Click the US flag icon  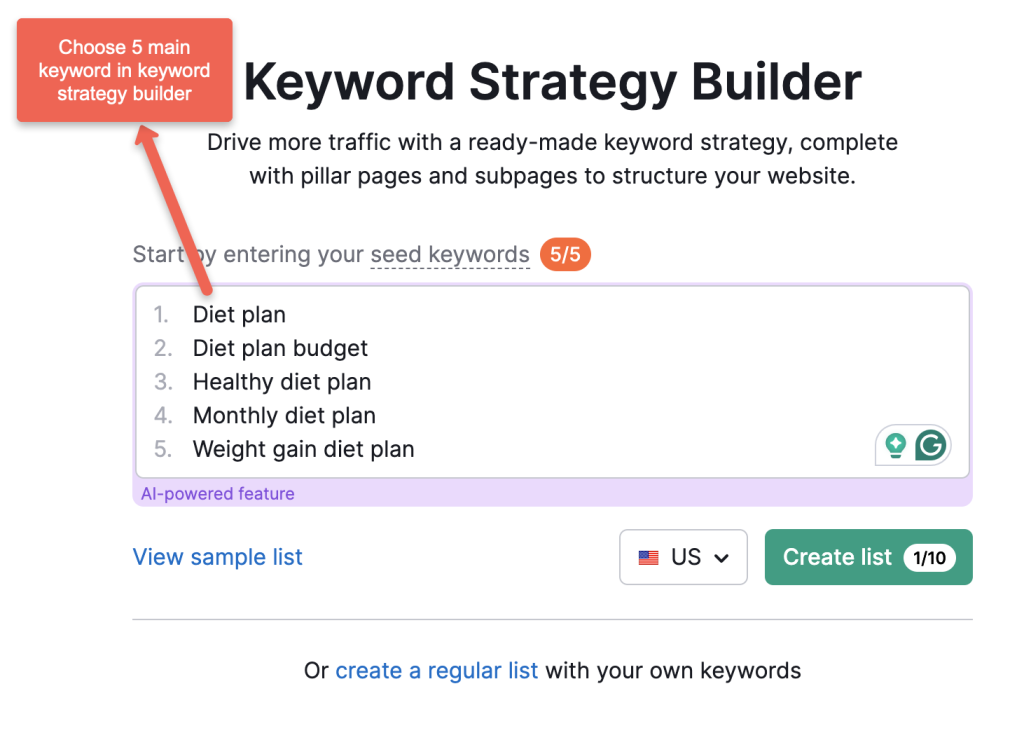649,557
